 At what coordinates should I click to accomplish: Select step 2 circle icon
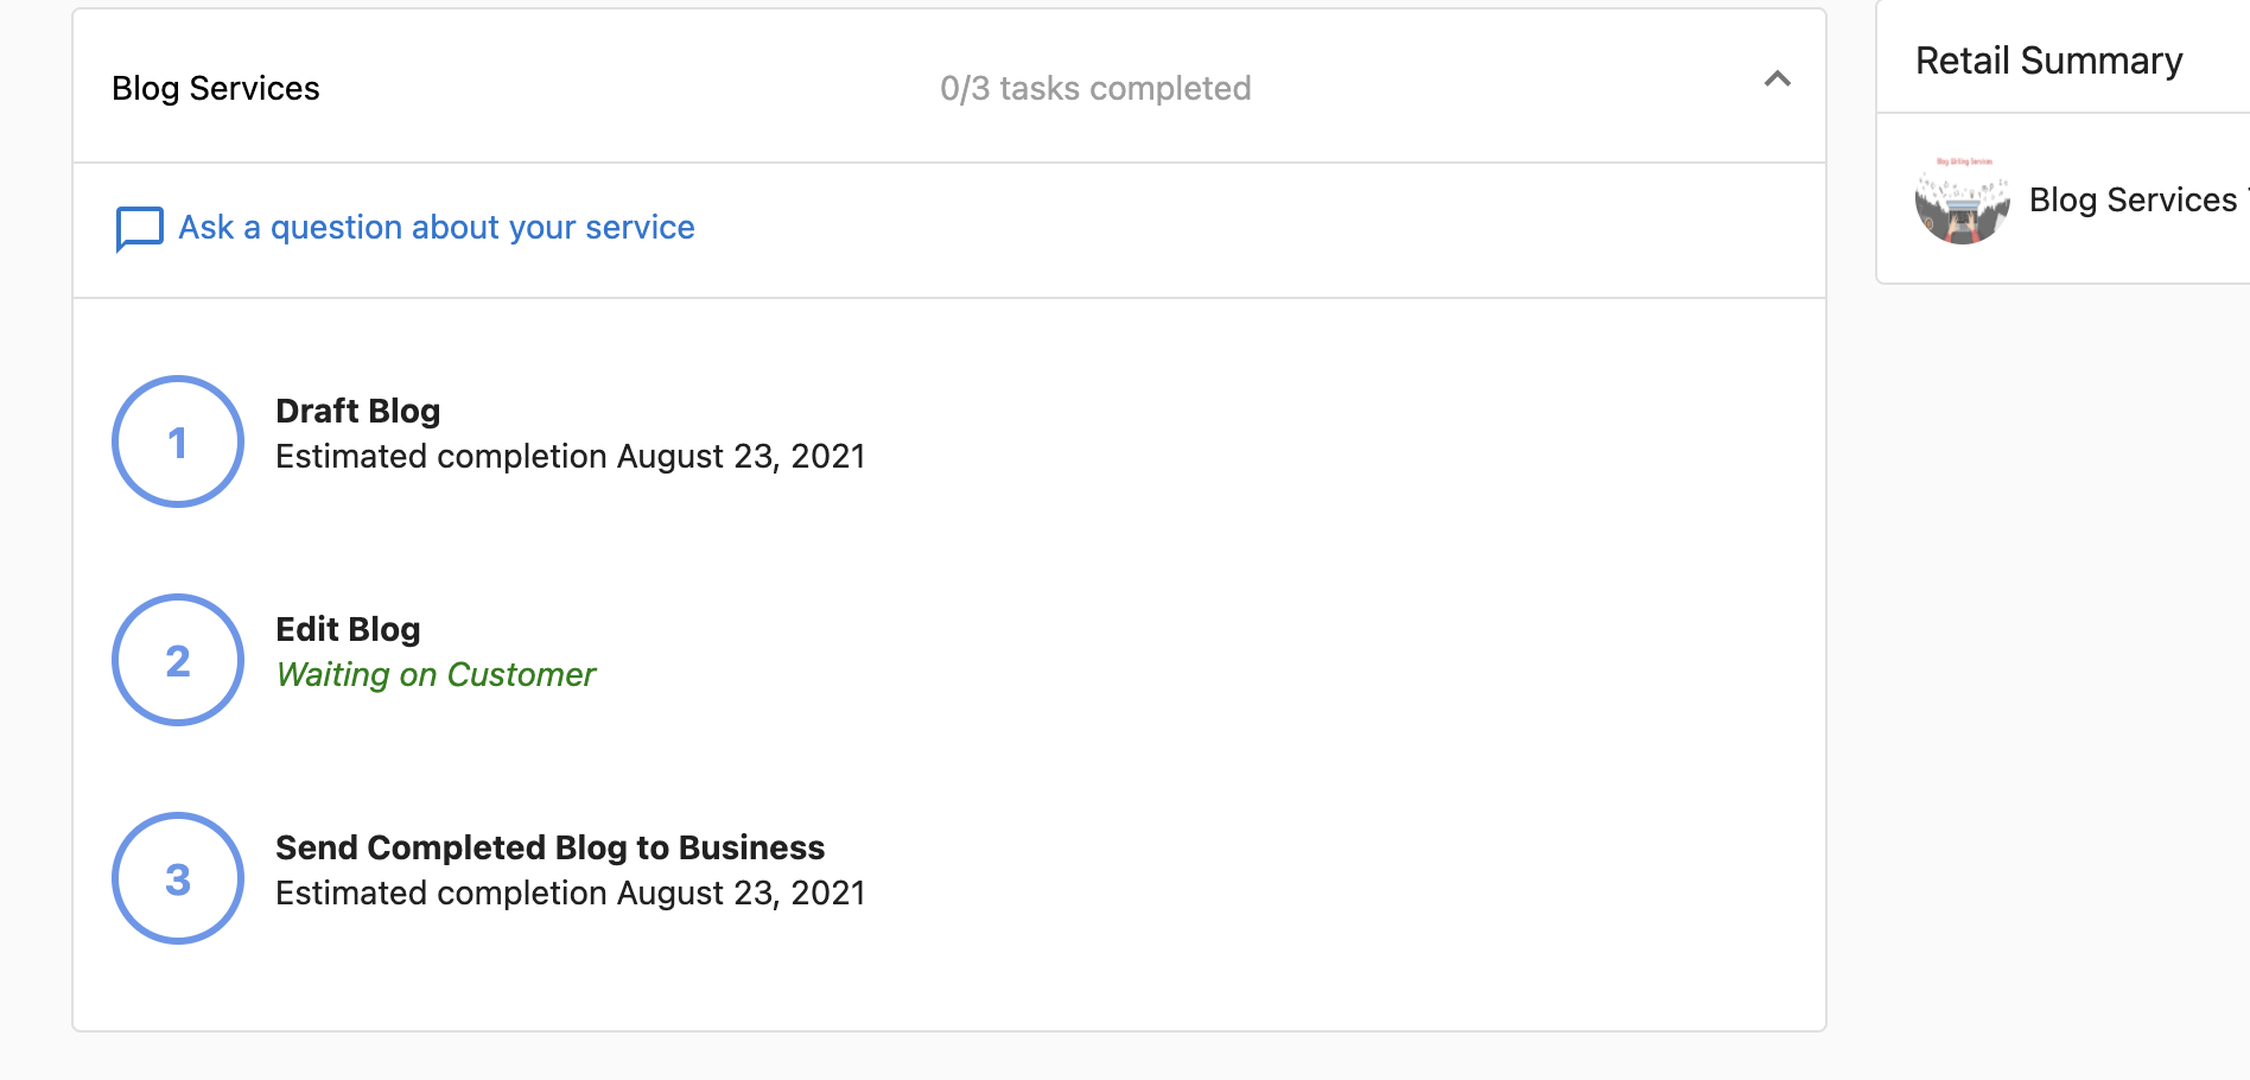point(178,660)
